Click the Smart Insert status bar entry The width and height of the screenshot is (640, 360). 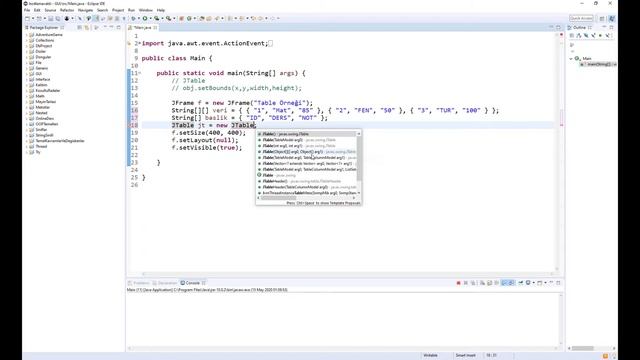point(465,356)
